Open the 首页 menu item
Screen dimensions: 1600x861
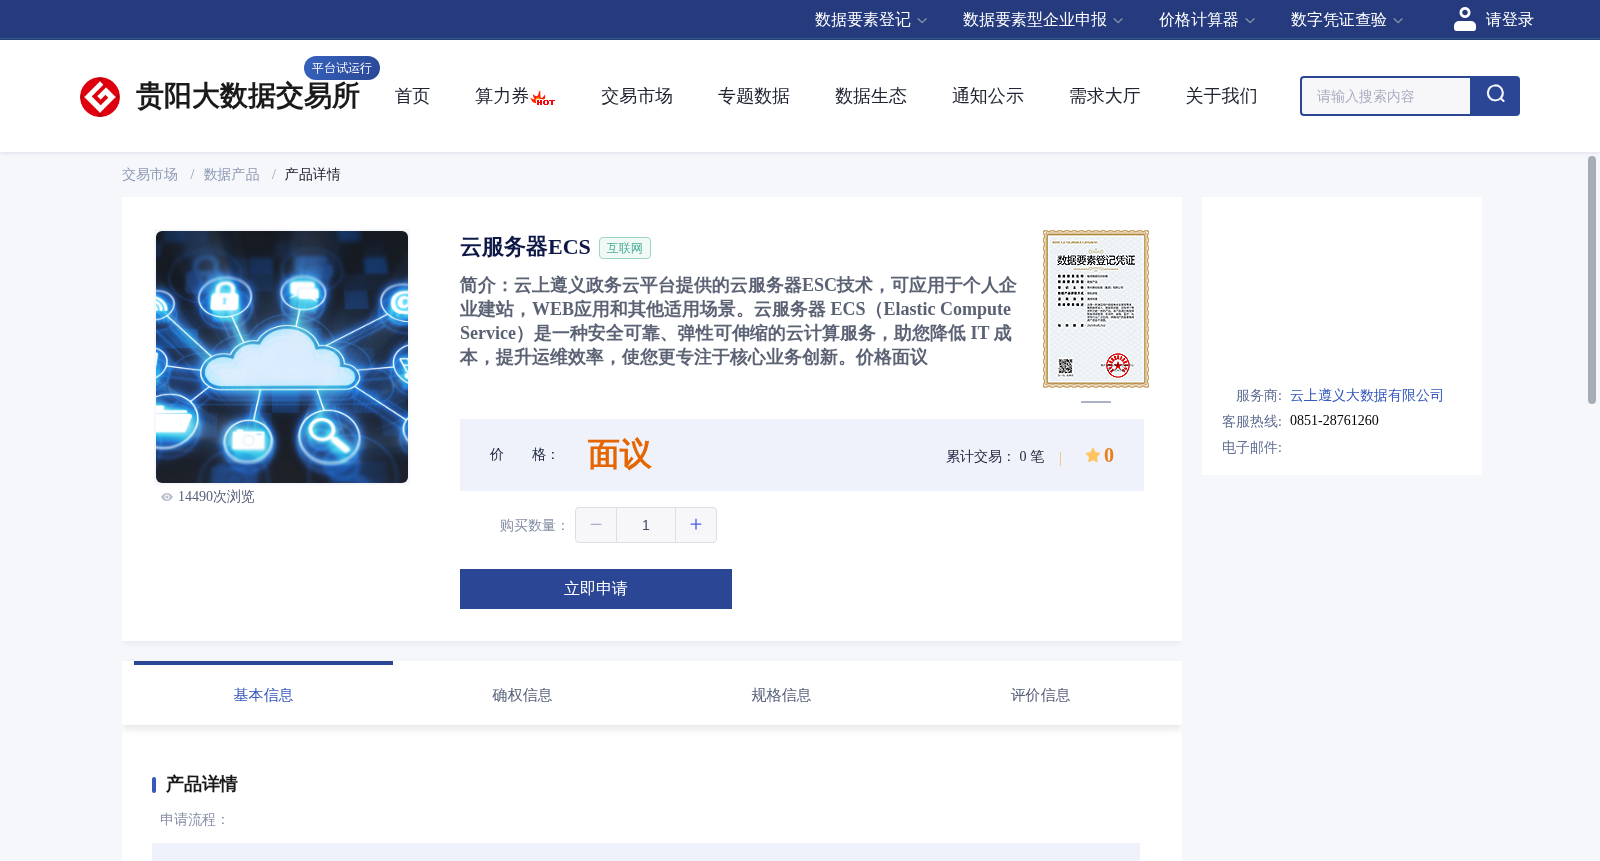(x=412, y=96)
